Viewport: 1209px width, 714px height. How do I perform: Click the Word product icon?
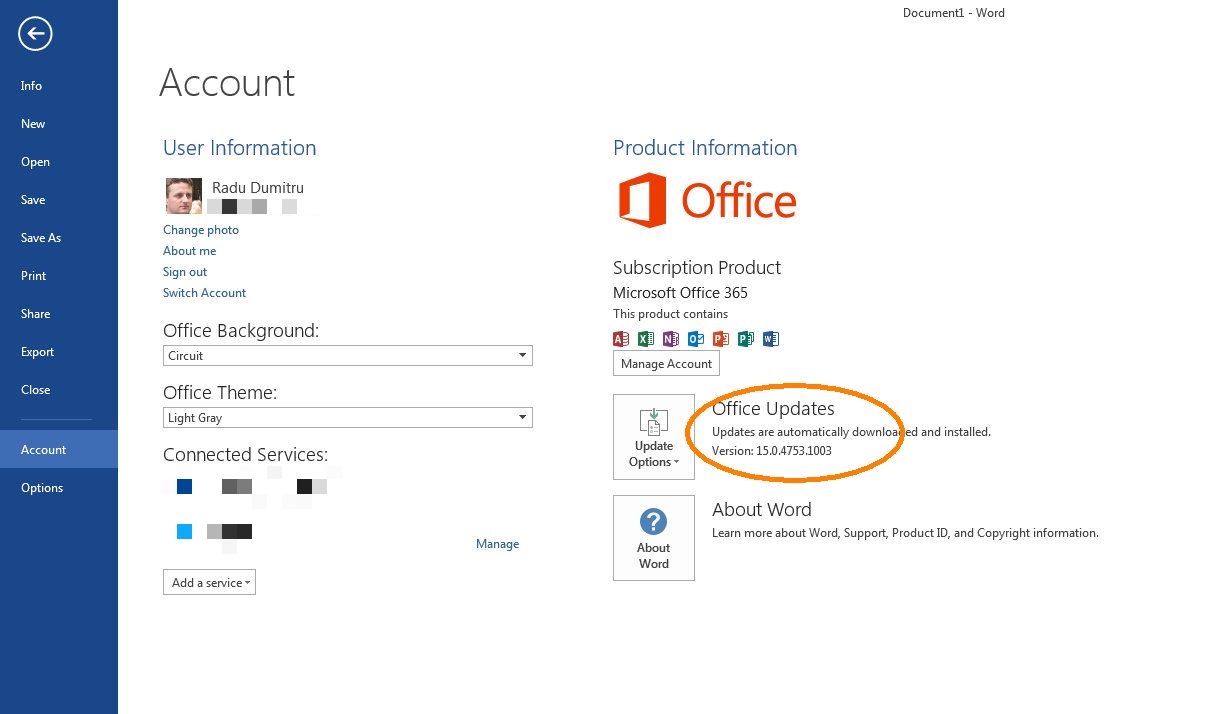pos(771,339)
